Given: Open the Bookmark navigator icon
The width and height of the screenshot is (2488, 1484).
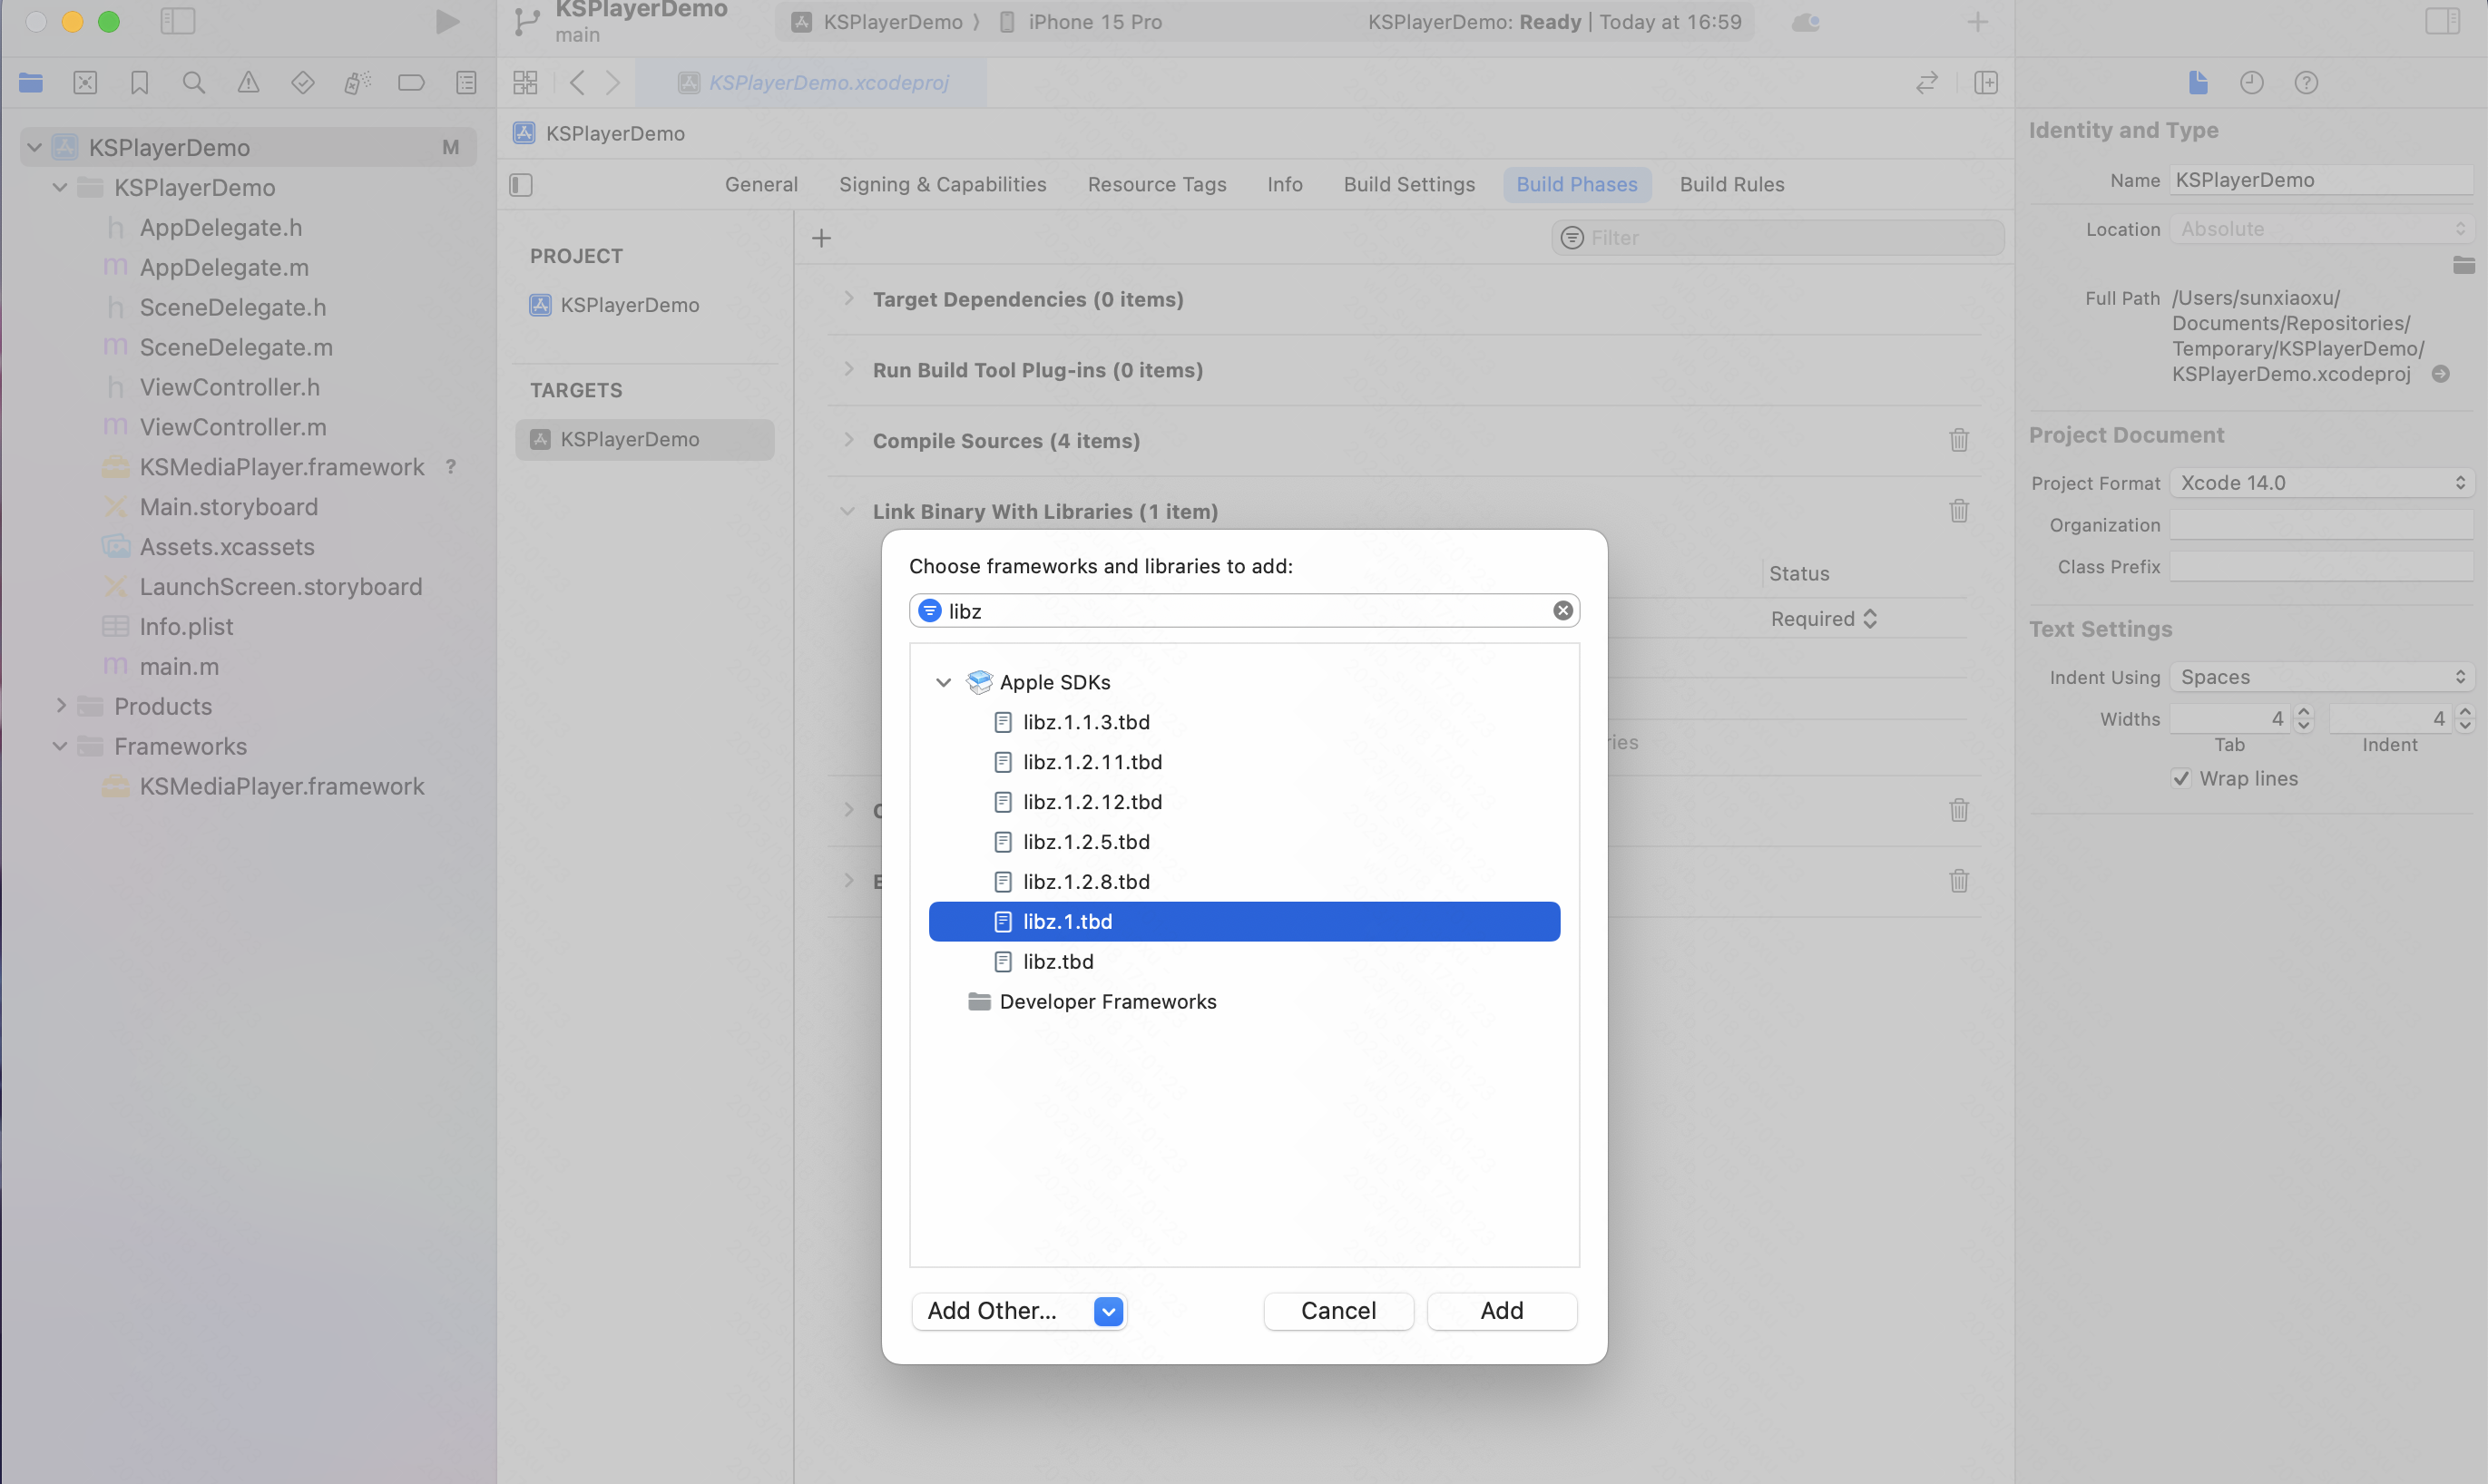Looking at the screenshot, I should pyautogui.click(x=140, y=83).
